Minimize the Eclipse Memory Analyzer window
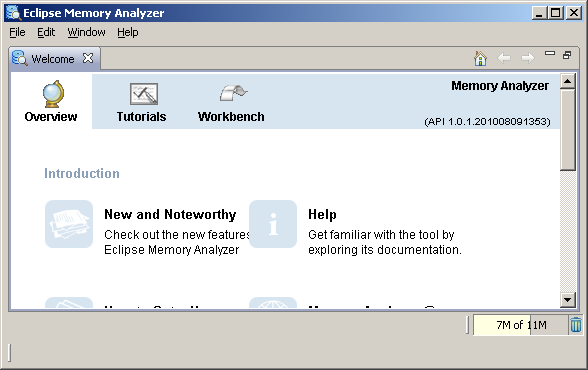 coord(539,13)
